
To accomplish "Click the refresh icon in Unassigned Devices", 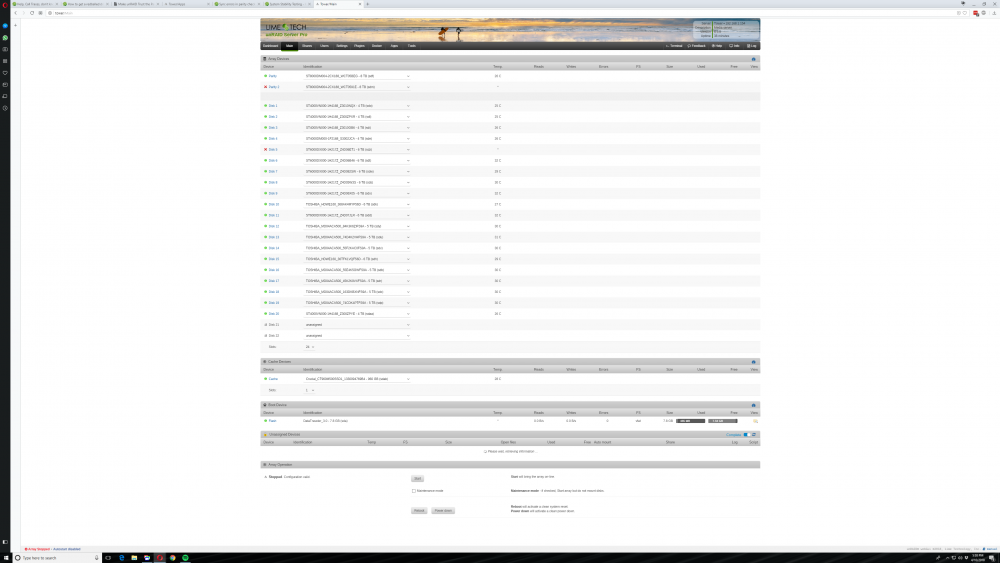I will coord(754,435).
